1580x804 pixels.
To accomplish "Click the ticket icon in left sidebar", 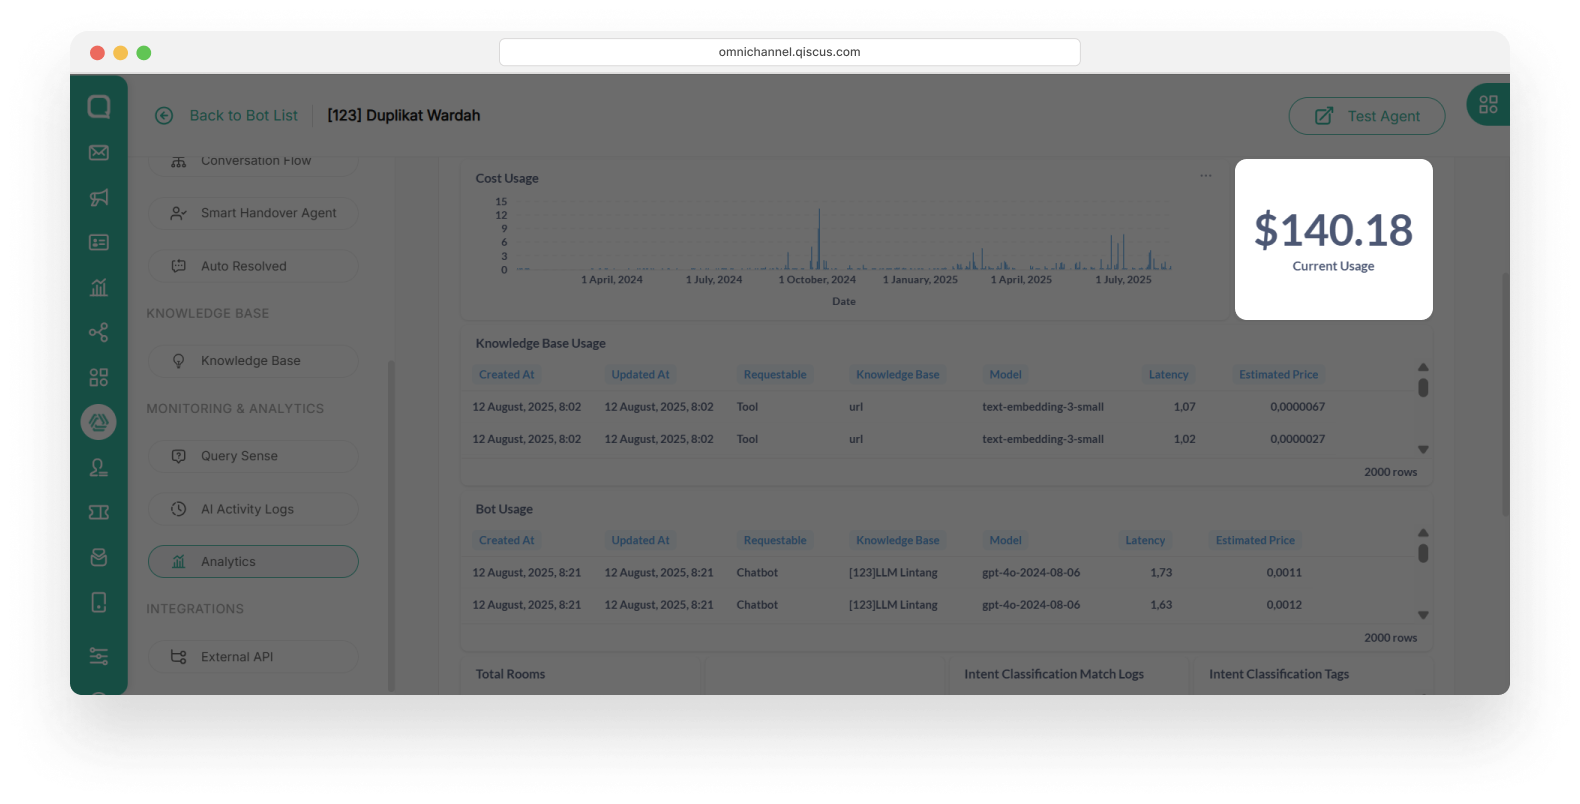I will [x=98, y=512].
